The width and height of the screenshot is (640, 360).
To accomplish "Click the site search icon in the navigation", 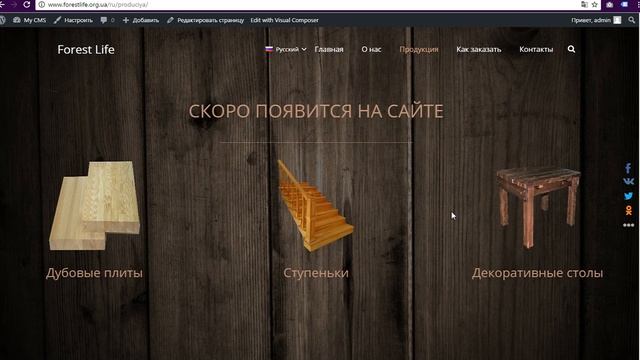I will point(571,49).
